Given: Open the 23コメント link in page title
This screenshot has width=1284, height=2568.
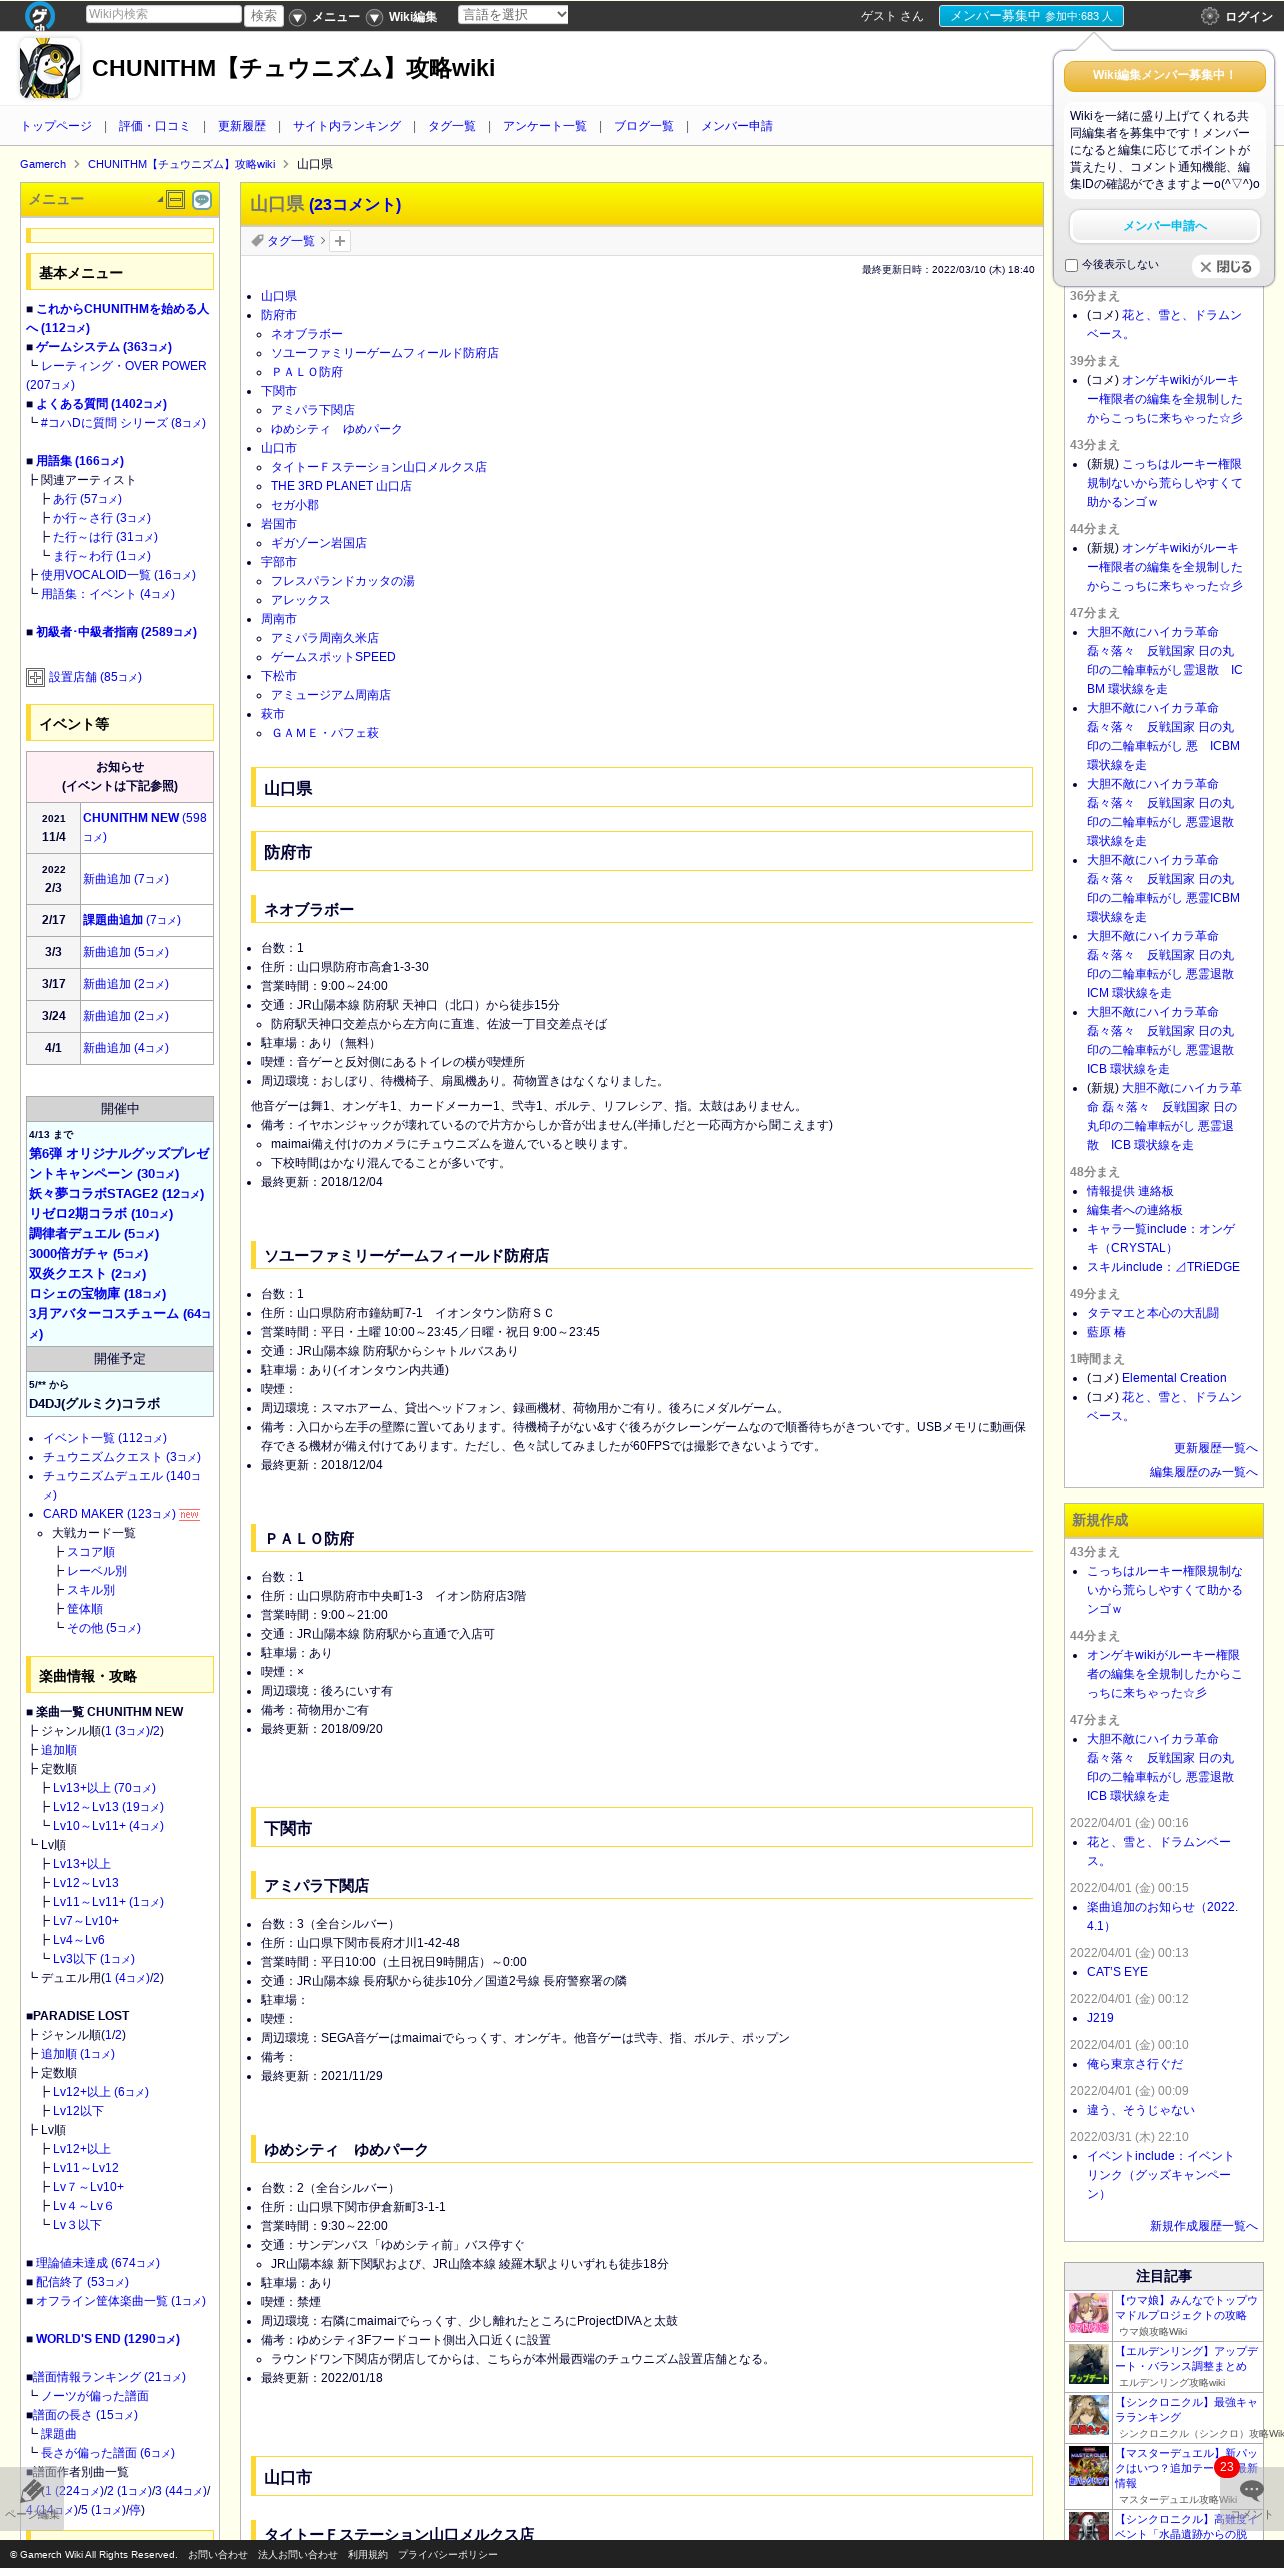Looking at the screenshot, I should tap(355, 205).
